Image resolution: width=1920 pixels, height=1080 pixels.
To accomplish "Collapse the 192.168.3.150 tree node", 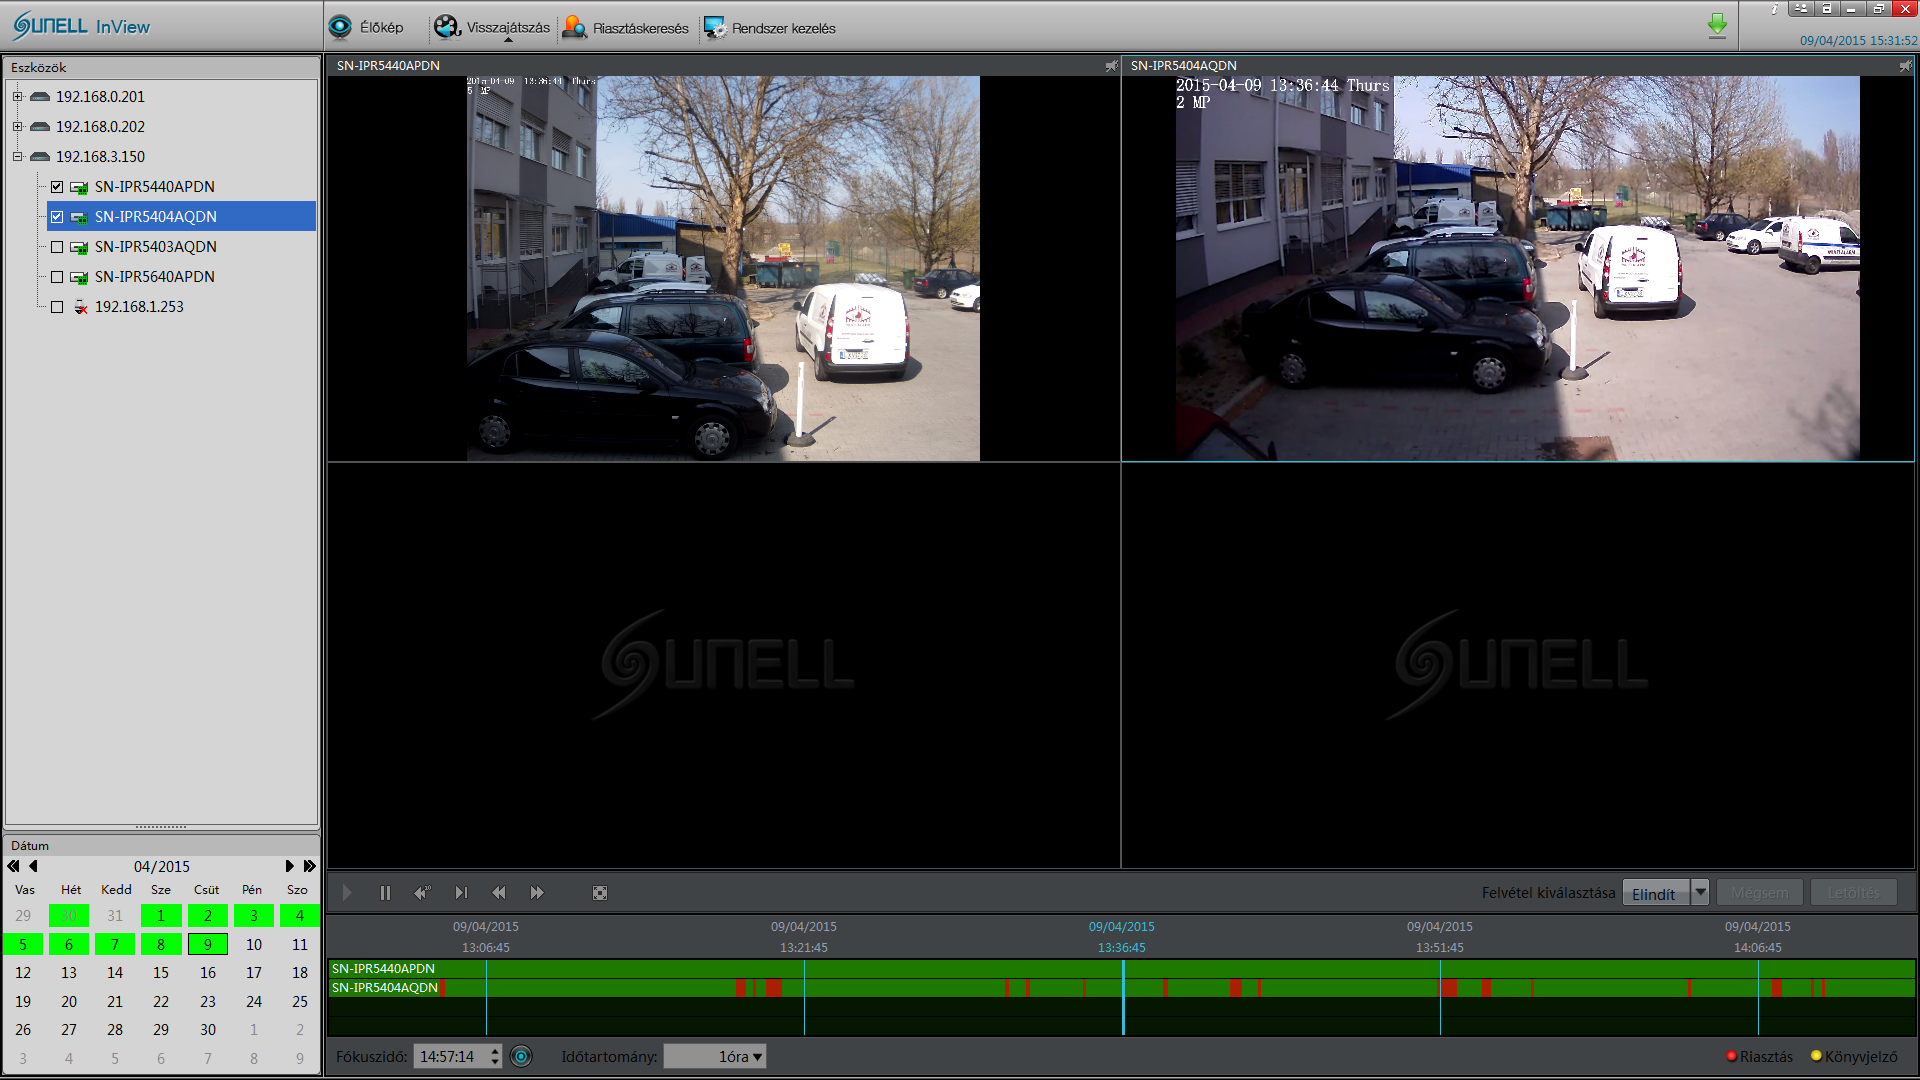I will 17,157.
